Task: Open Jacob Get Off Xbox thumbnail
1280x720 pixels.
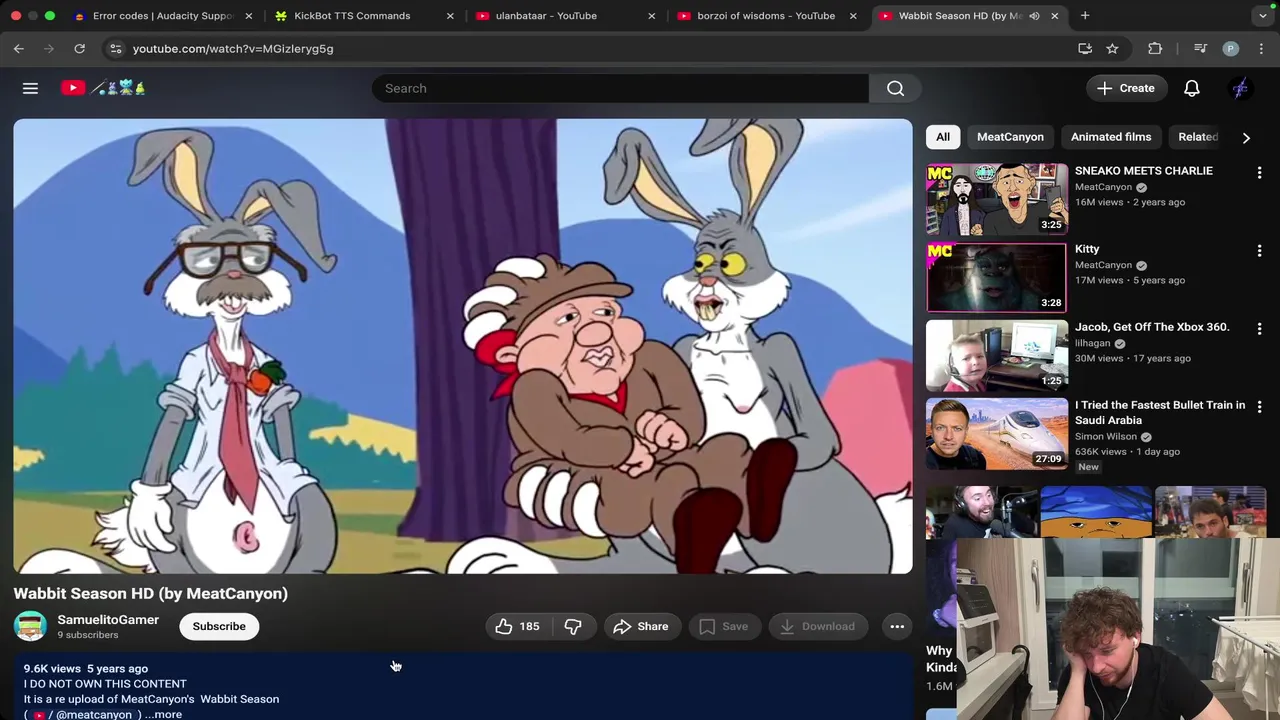Action: pyautogui.click(x=997, y=355)
